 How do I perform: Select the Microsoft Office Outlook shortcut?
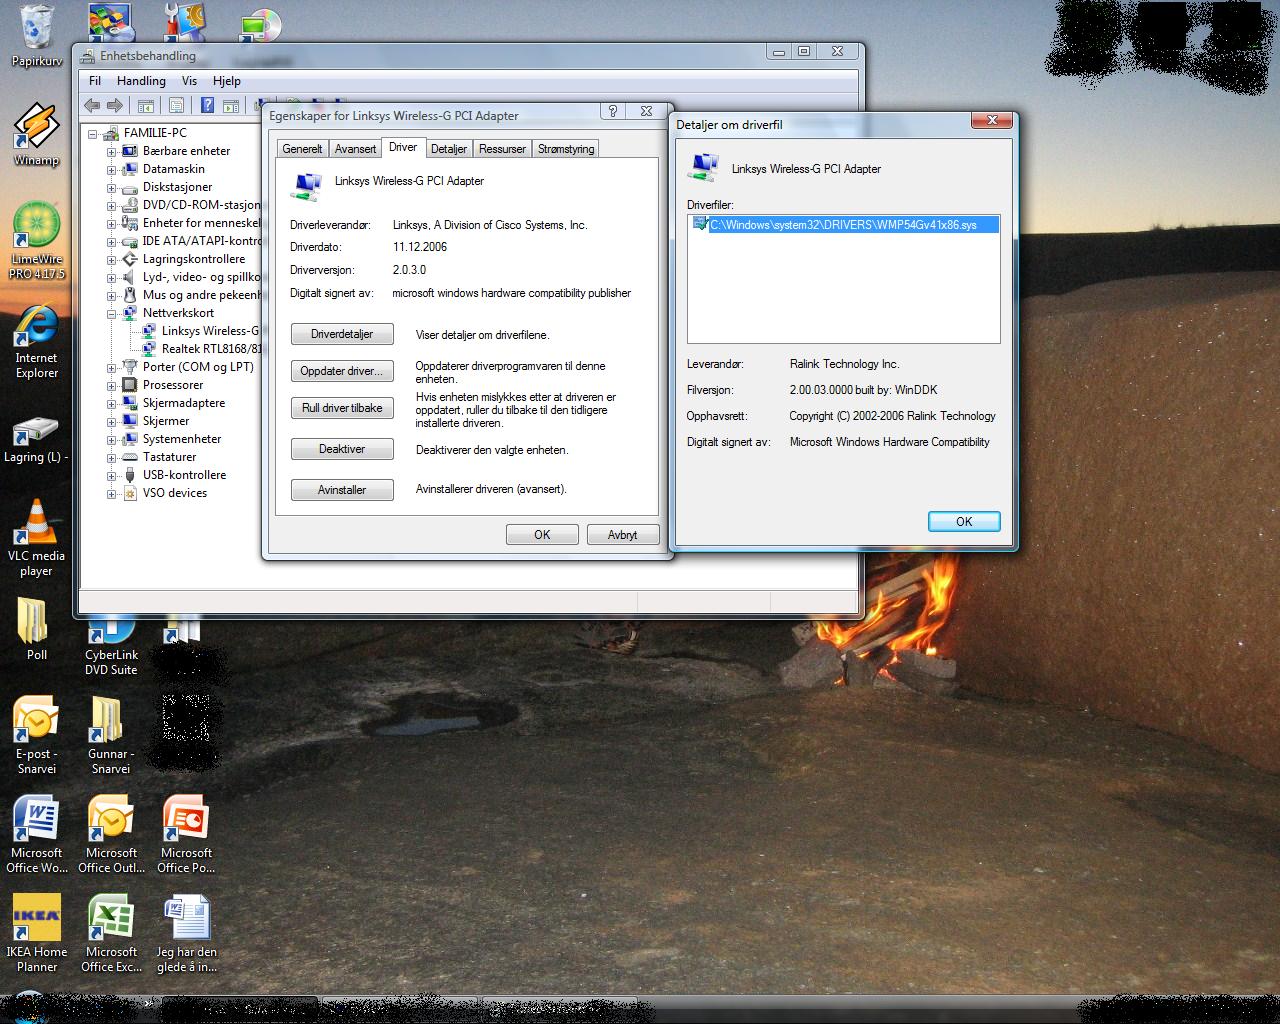tap(111, 834)
